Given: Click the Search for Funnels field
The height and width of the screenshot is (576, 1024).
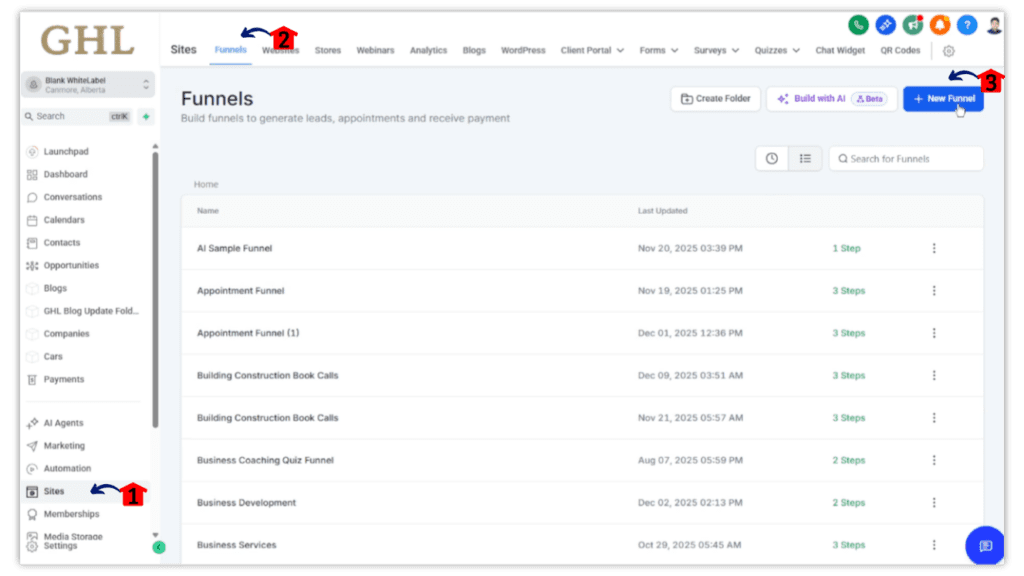Looking at the screenshot, I should [x=905, y=158].
